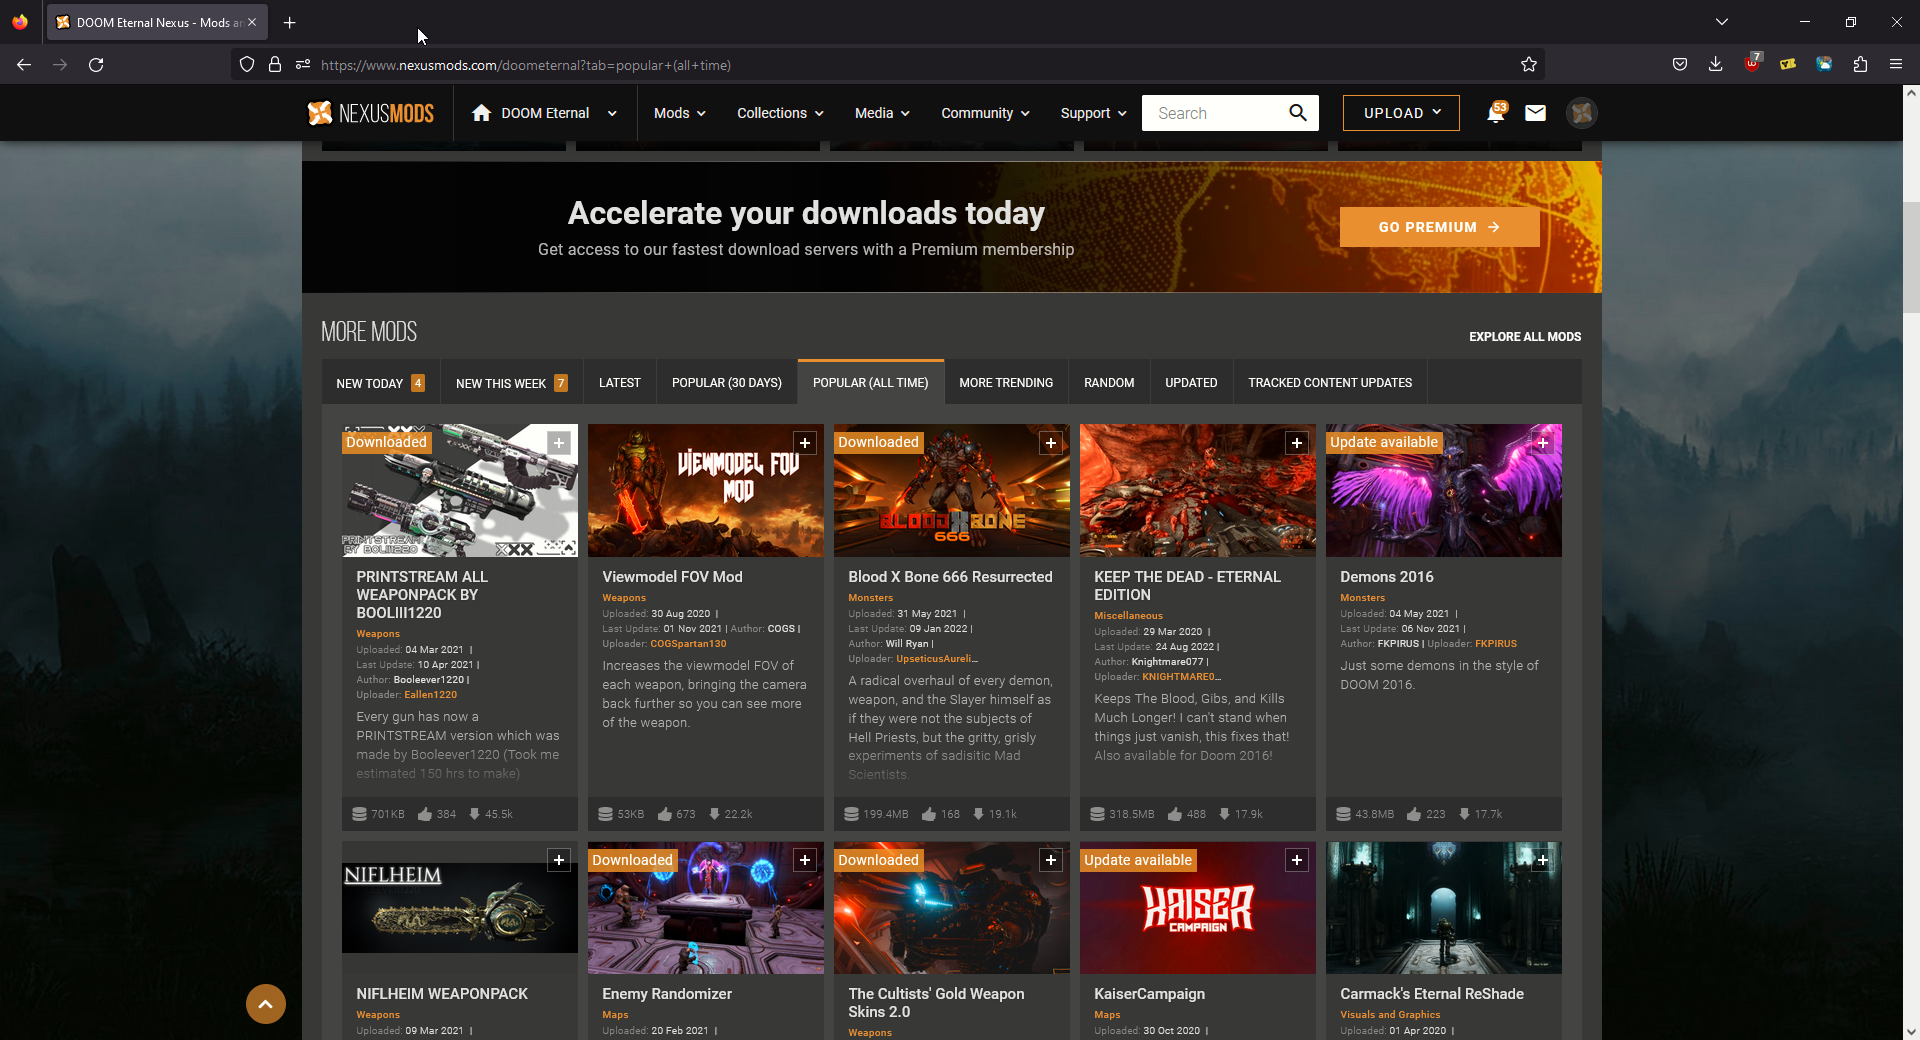Viewport: 1920px width, 1040px height.
Task: Switch to the Random tab
Action: 1109,383
